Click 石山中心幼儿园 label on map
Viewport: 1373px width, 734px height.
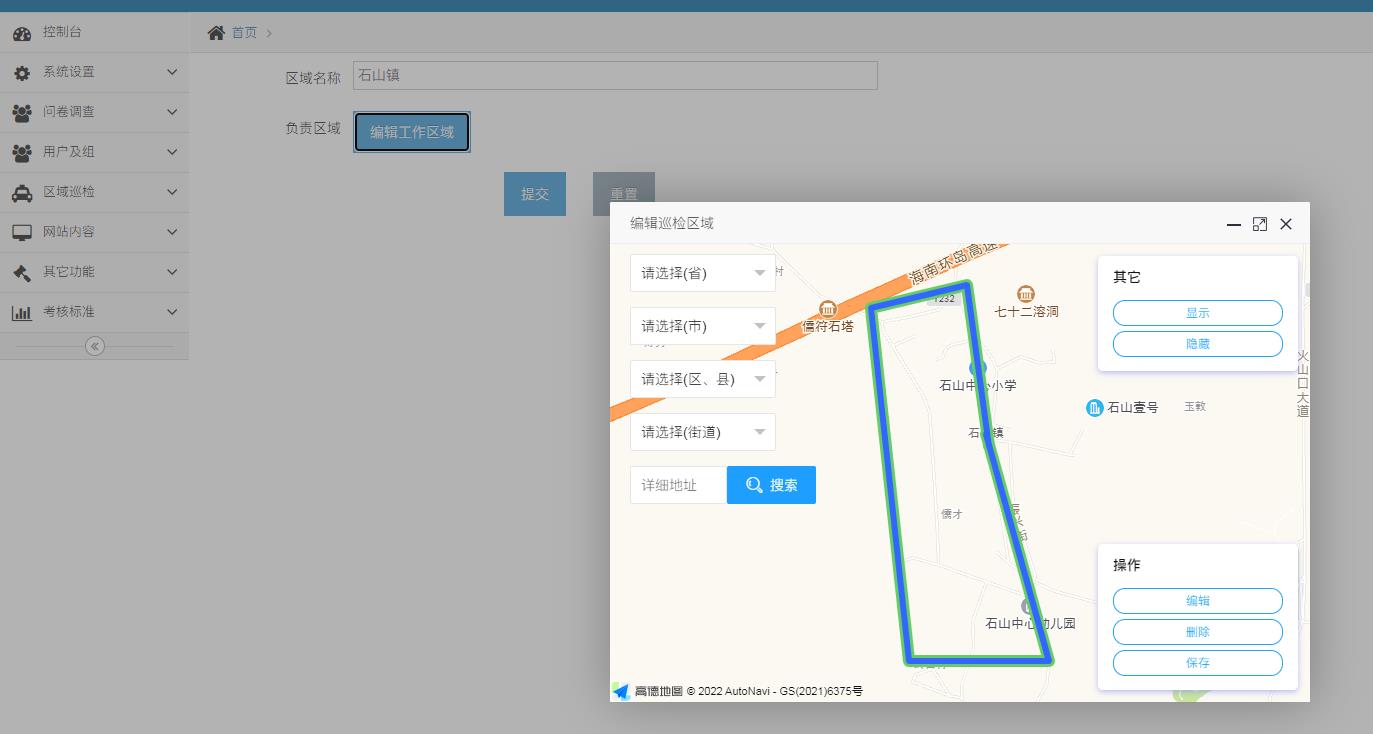point(1030,624)
